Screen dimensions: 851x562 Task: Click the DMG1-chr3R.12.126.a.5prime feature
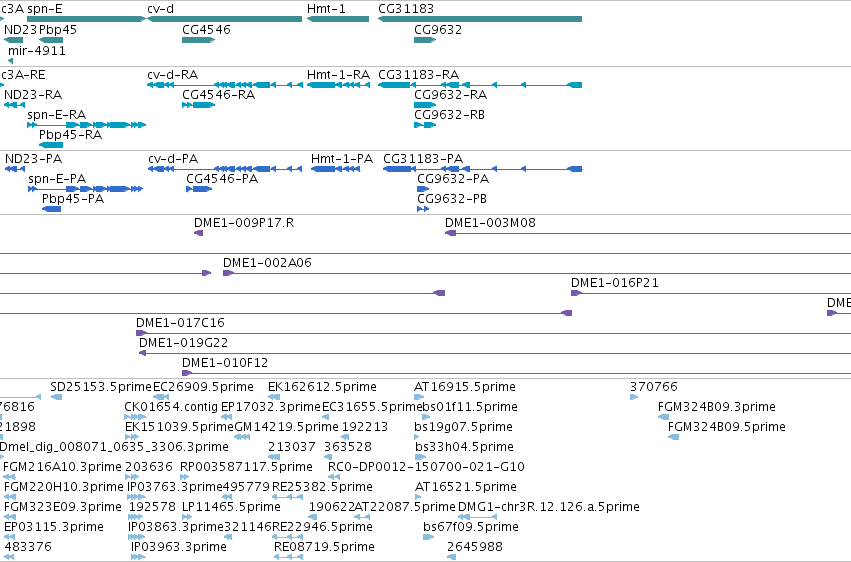pyautogui.click(x=478, y=518)
